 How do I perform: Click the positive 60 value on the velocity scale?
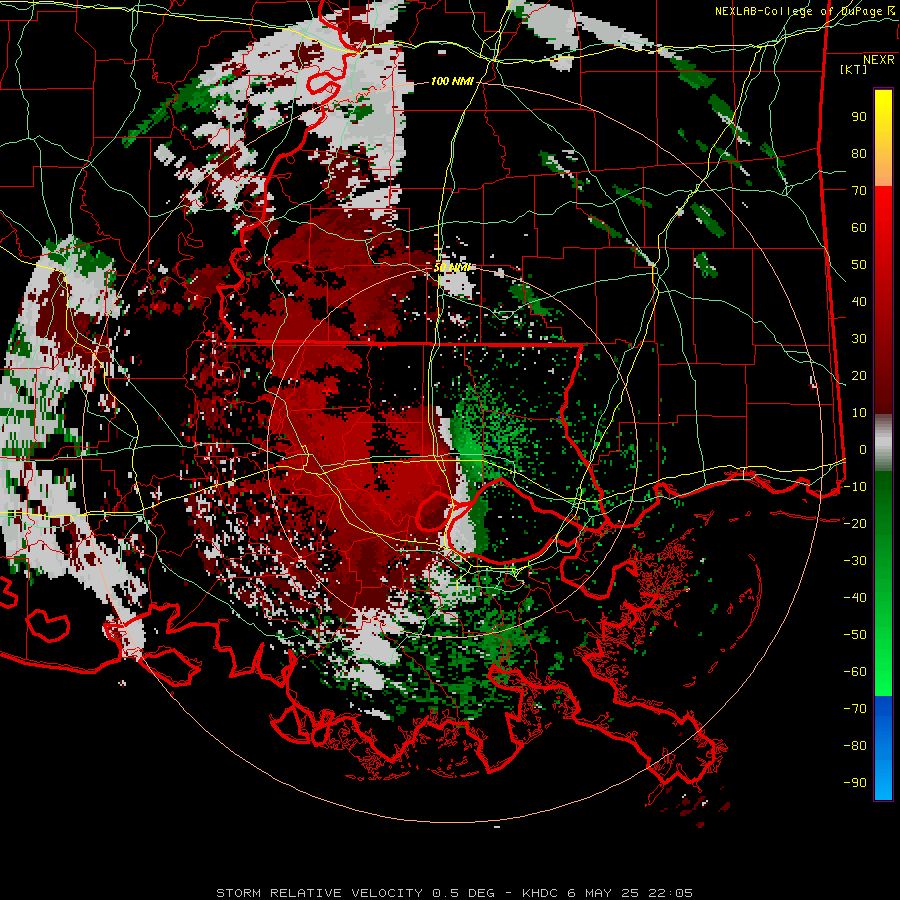coord(859,228)
